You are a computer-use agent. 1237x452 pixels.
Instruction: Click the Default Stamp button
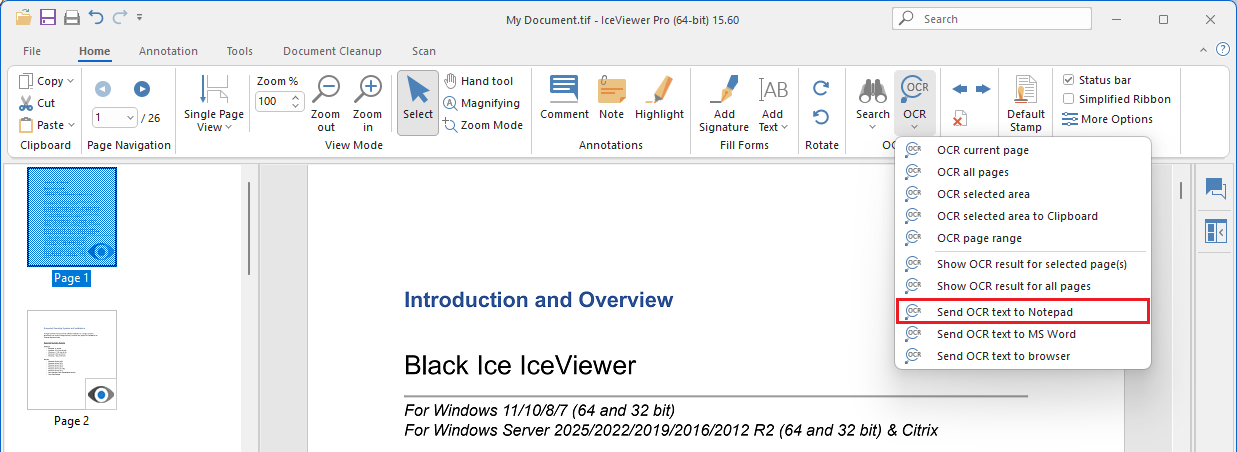(1026, 104)
